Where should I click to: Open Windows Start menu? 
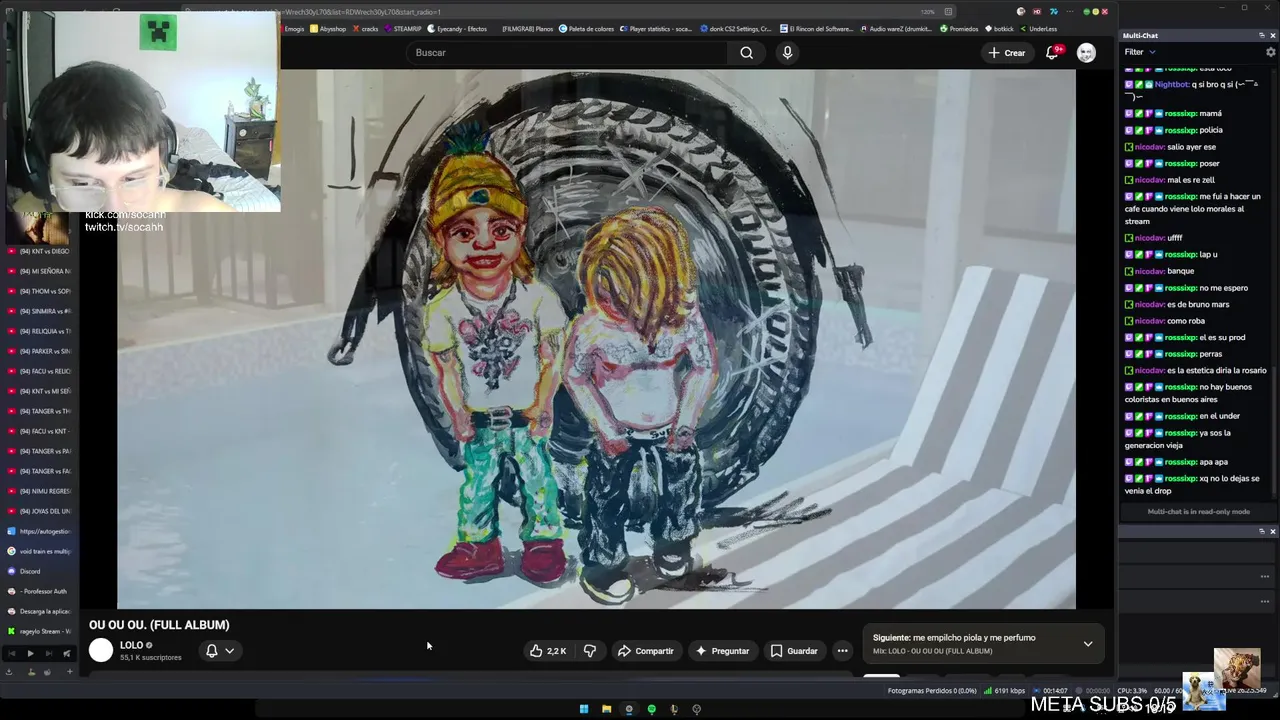tap(584, 709)
